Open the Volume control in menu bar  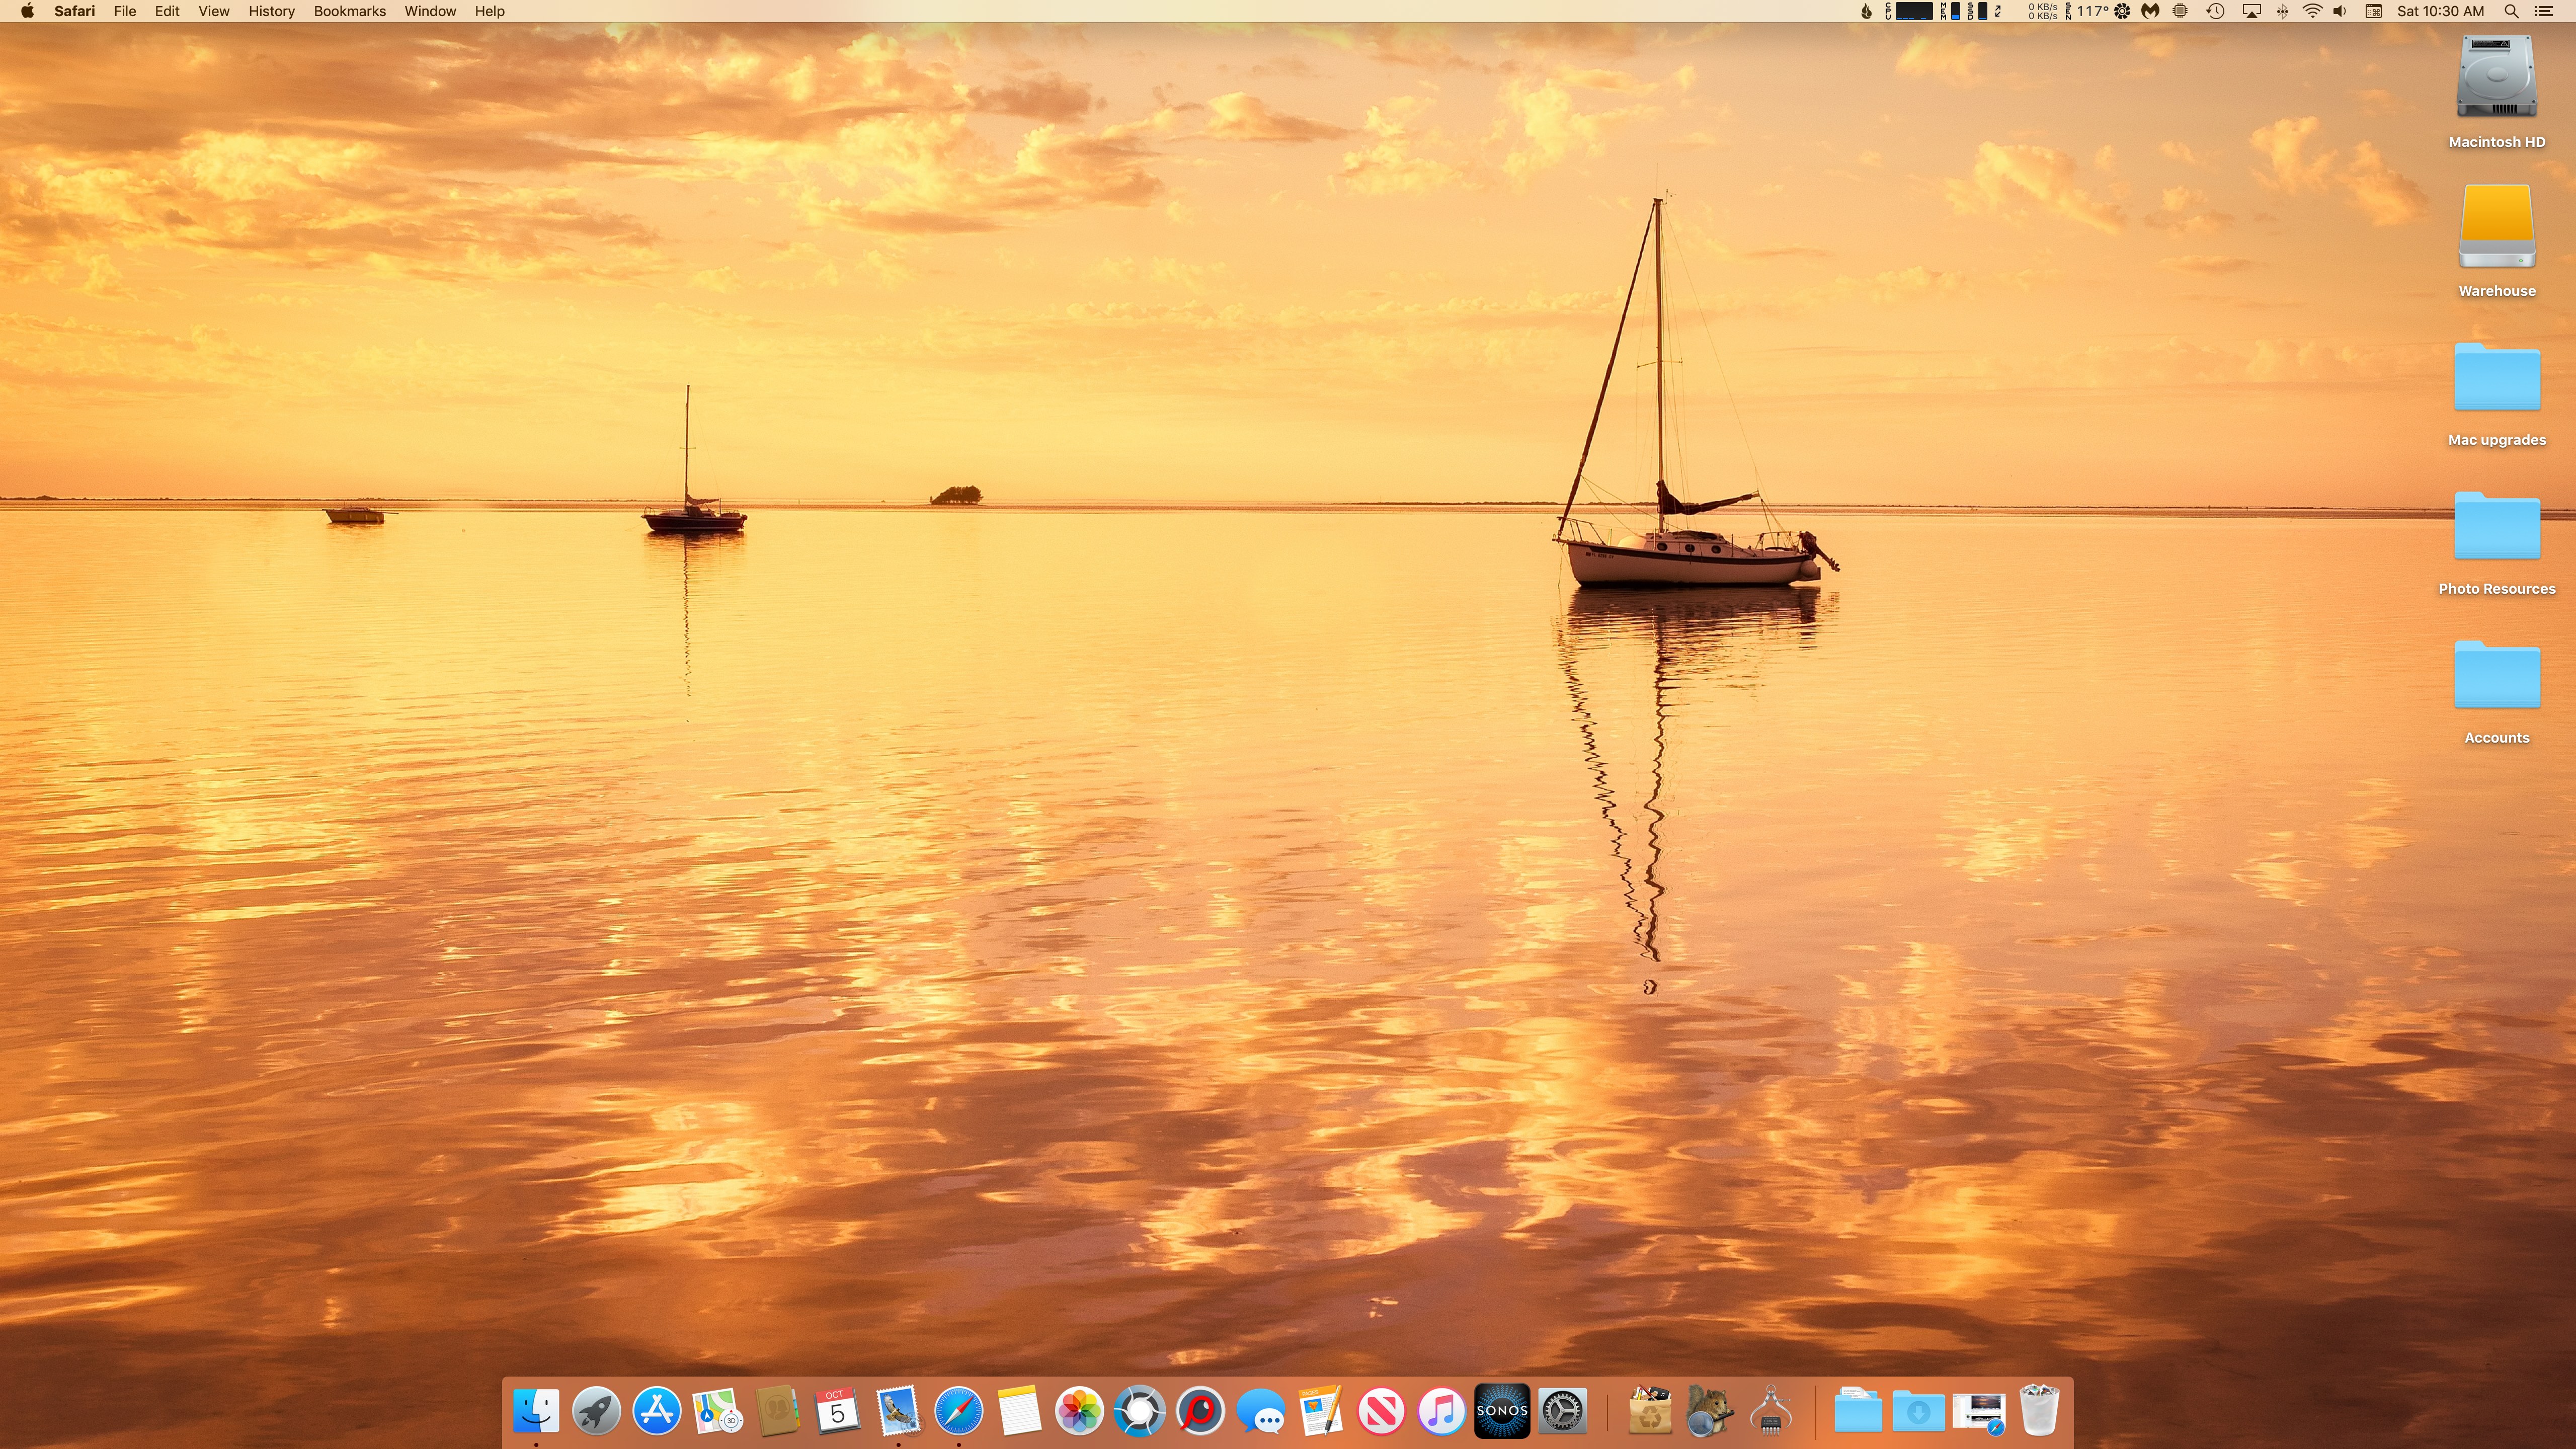(2340, 11)
